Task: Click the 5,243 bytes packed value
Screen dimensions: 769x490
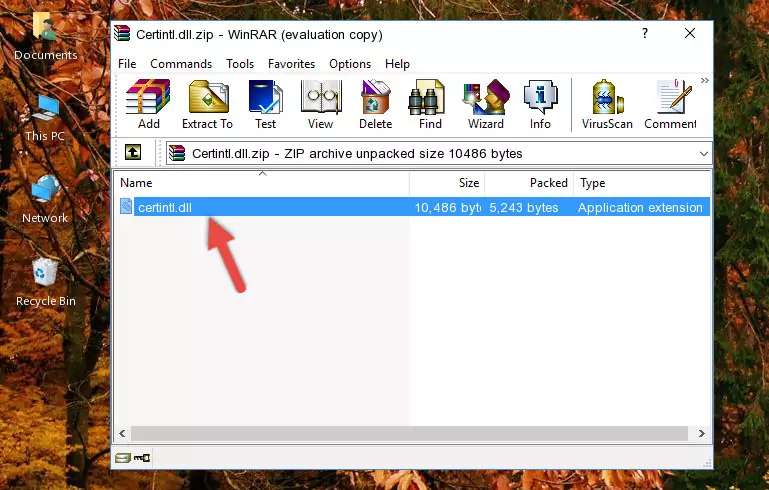Action: [x=523, y=208]
